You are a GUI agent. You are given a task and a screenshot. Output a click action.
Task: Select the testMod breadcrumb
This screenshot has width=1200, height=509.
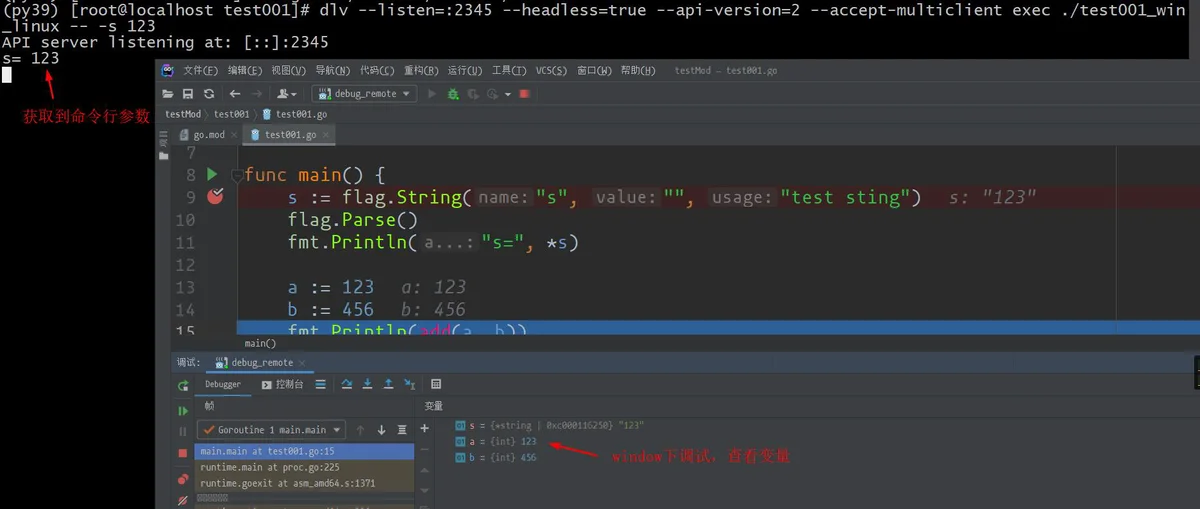183,114
